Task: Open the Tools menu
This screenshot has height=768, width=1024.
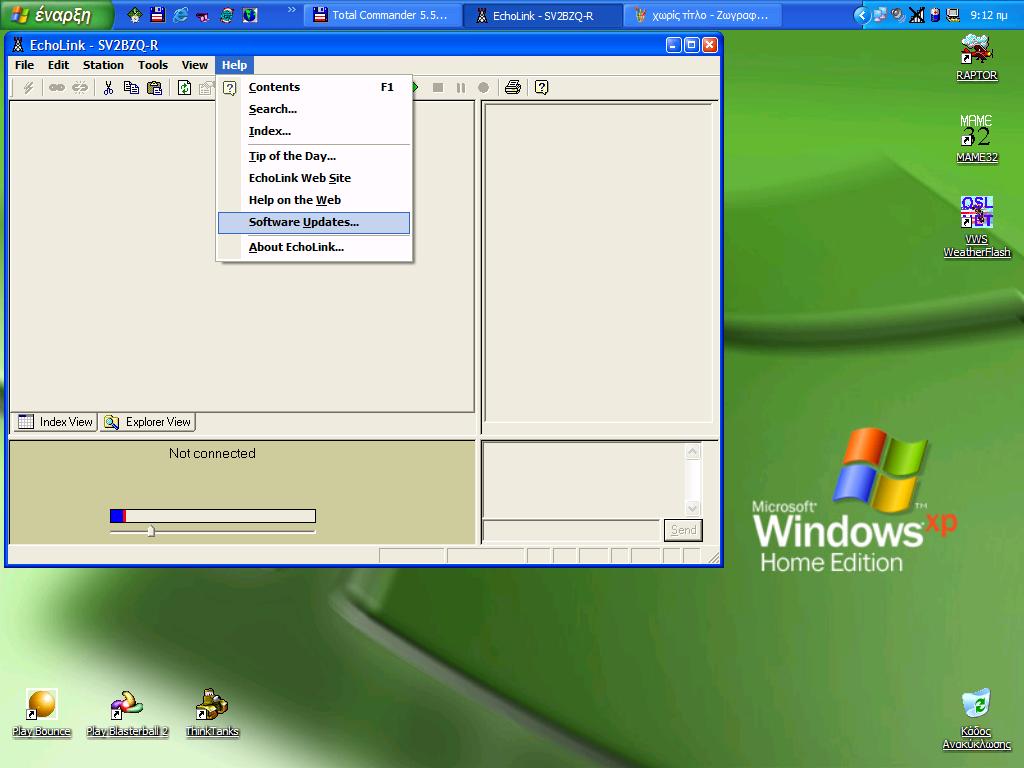Action: pyautogui.click(x=153, y=65)
